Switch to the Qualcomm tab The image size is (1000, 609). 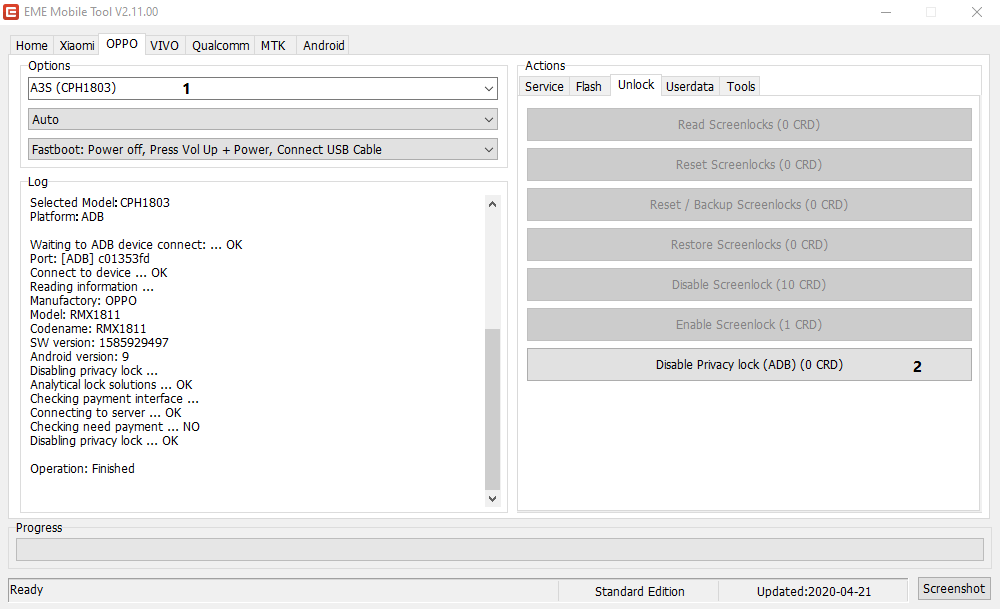(x=220, y=45)
